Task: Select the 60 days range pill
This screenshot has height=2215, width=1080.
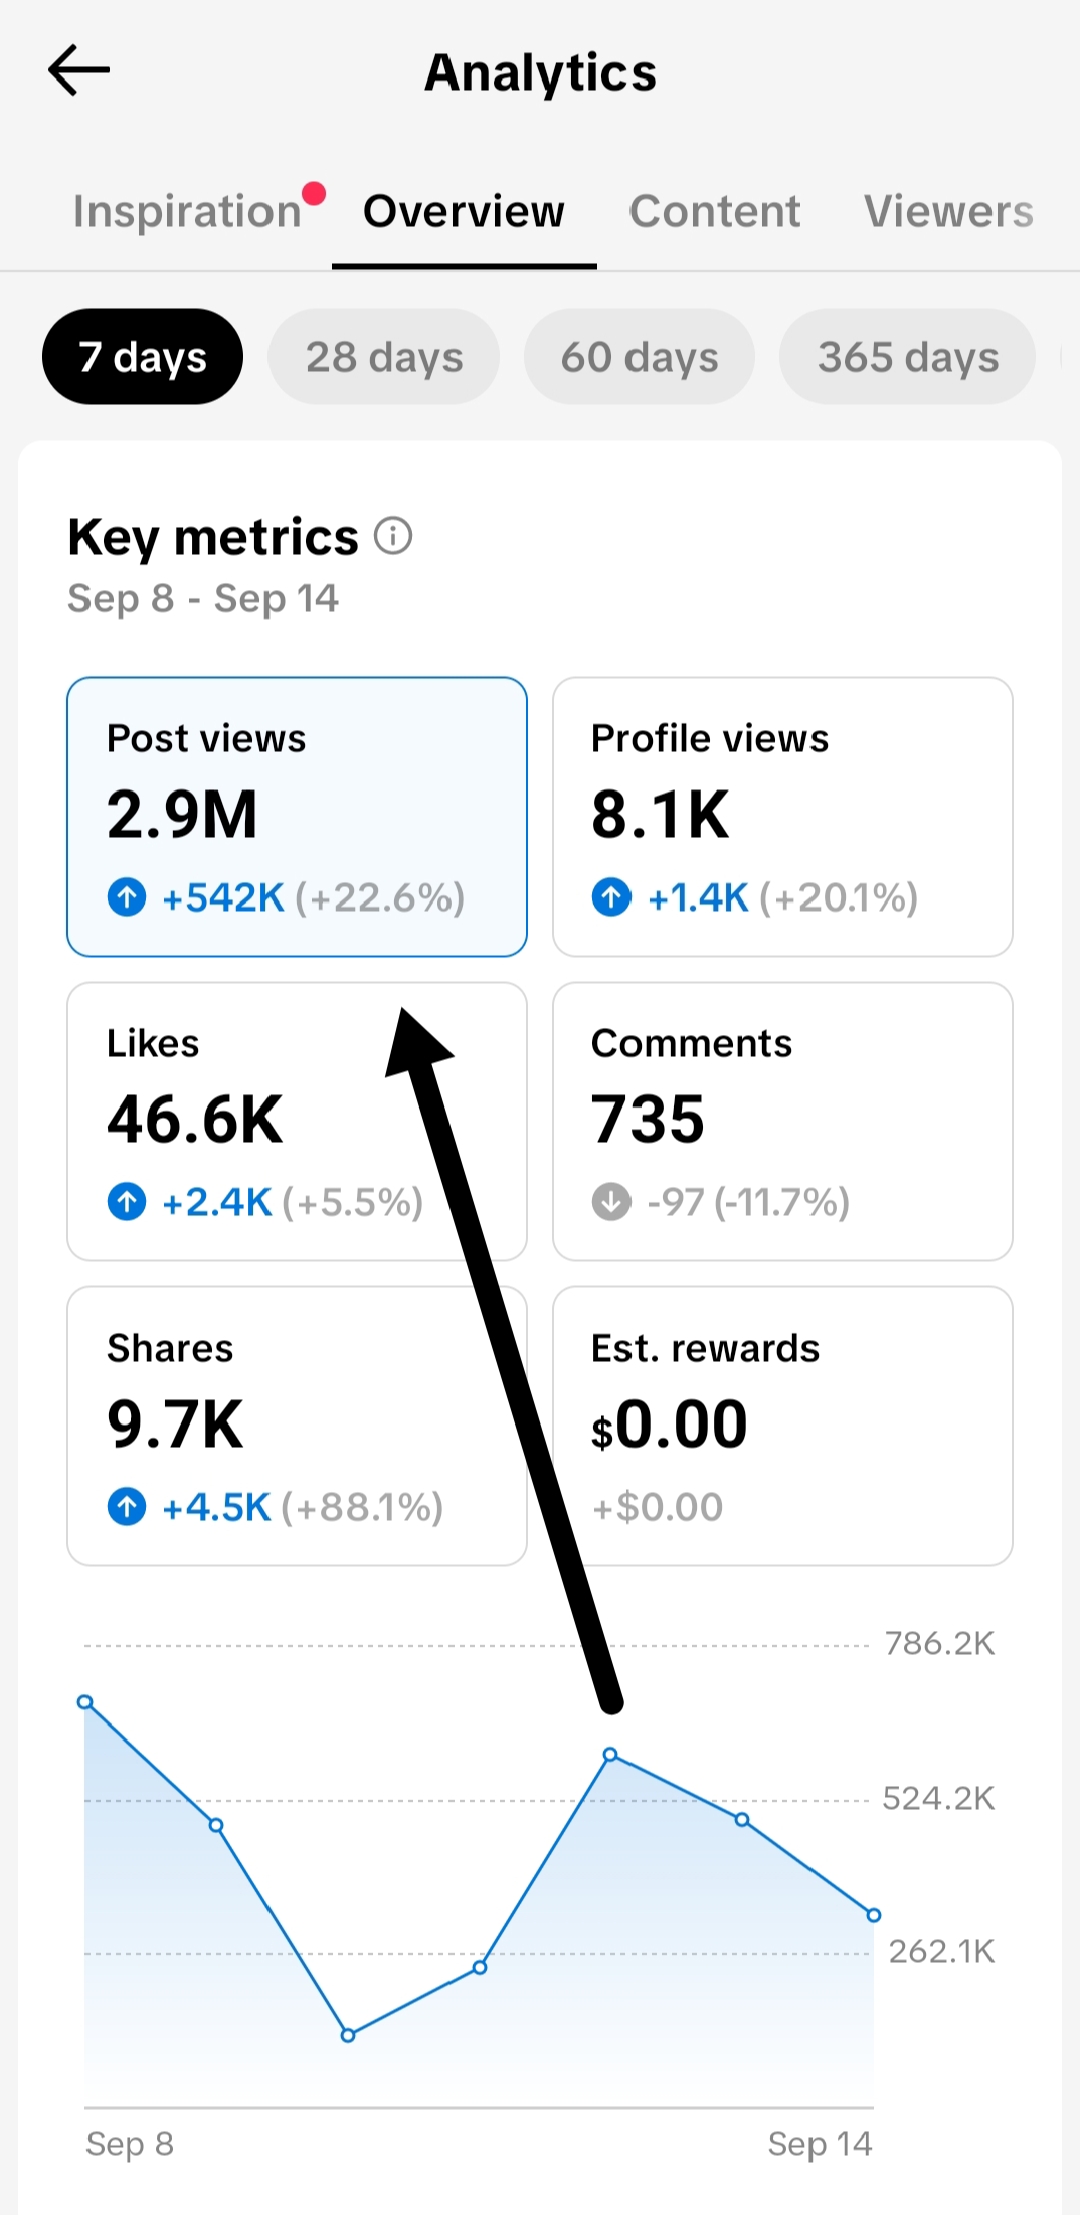Action: [x=639, y=357]
